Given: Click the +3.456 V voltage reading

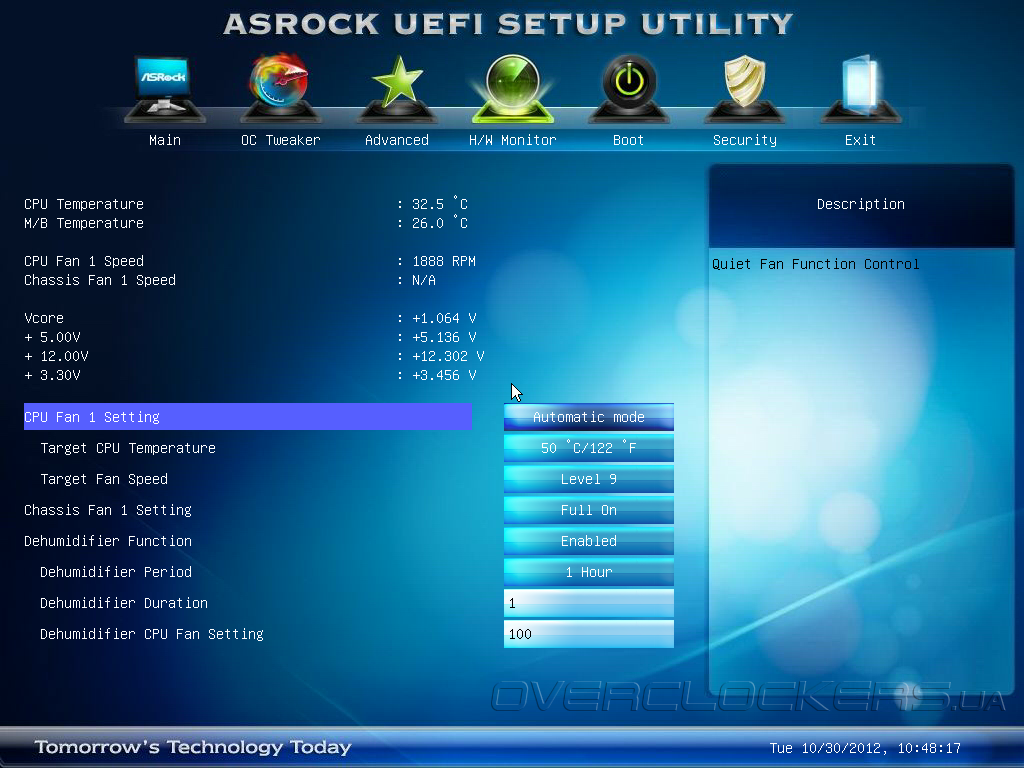Looking at the screenshot, I should point(444,375).
